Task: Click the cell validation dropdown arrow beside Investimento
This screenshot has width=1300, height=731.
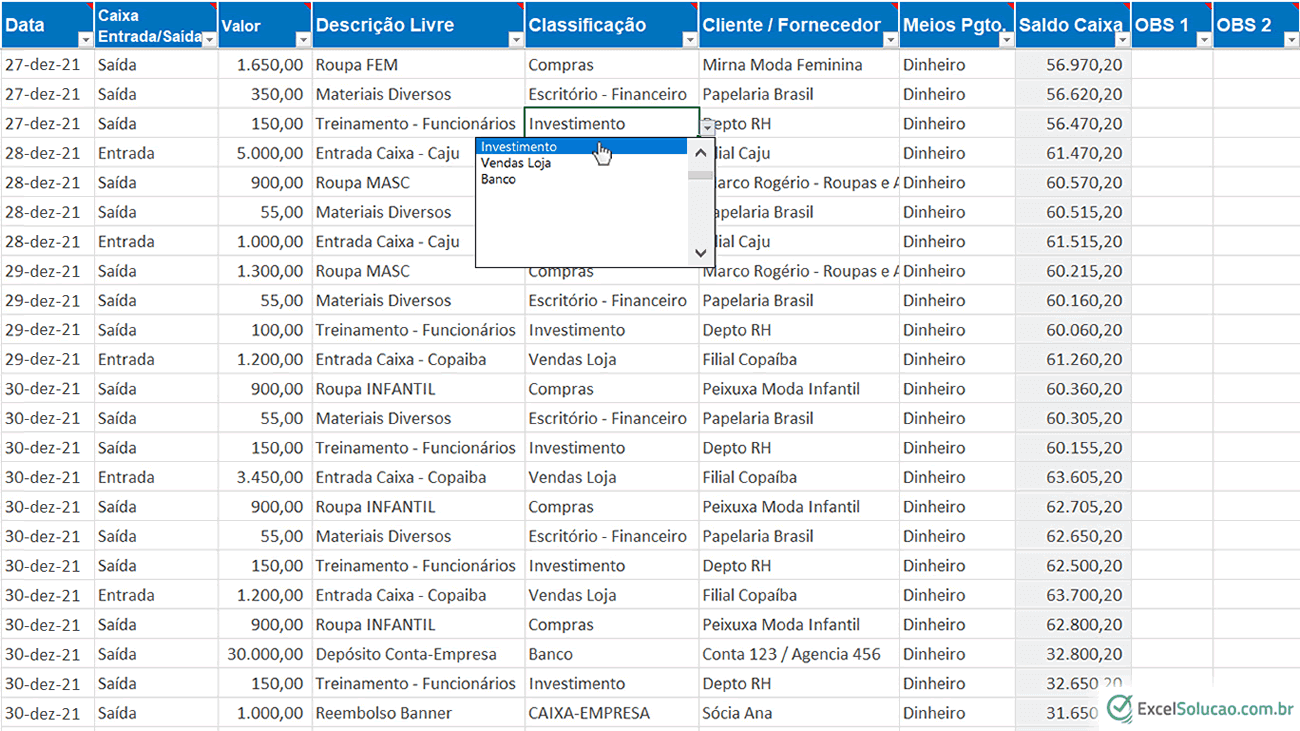Action: coord(708,127)
